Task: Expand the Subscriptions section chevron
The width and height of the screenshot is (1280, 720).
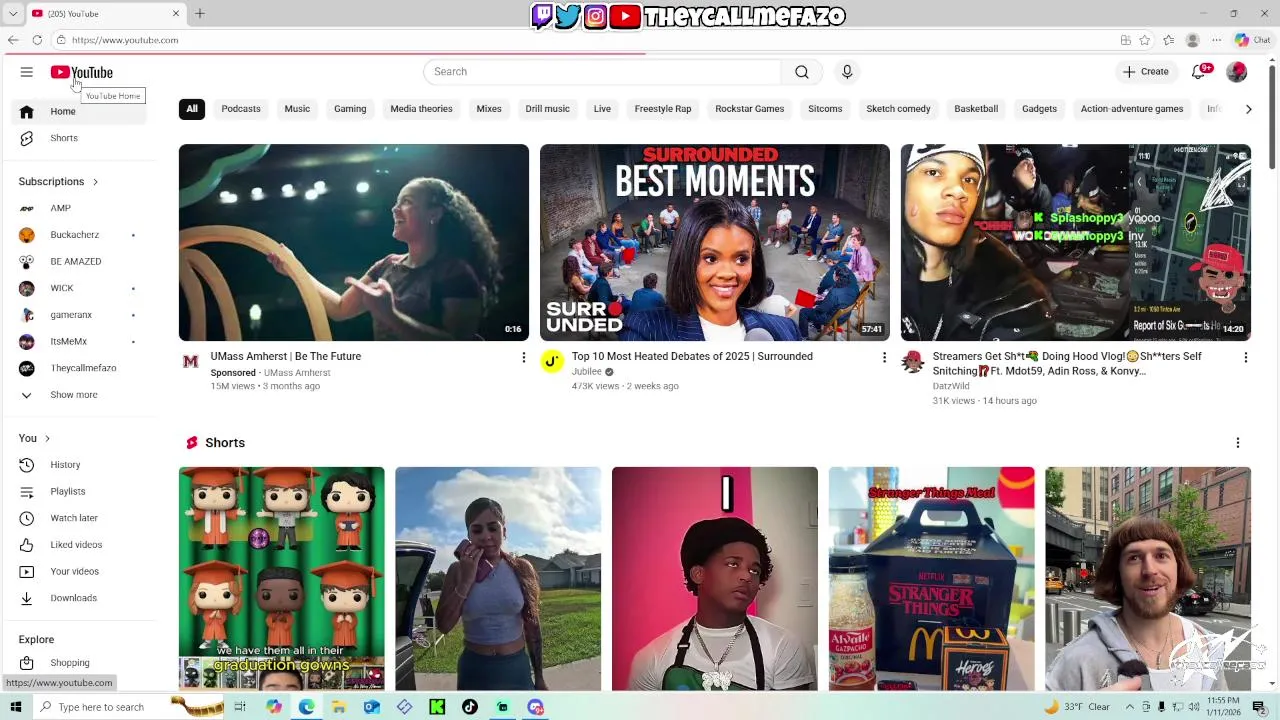Action: [95, 182]
